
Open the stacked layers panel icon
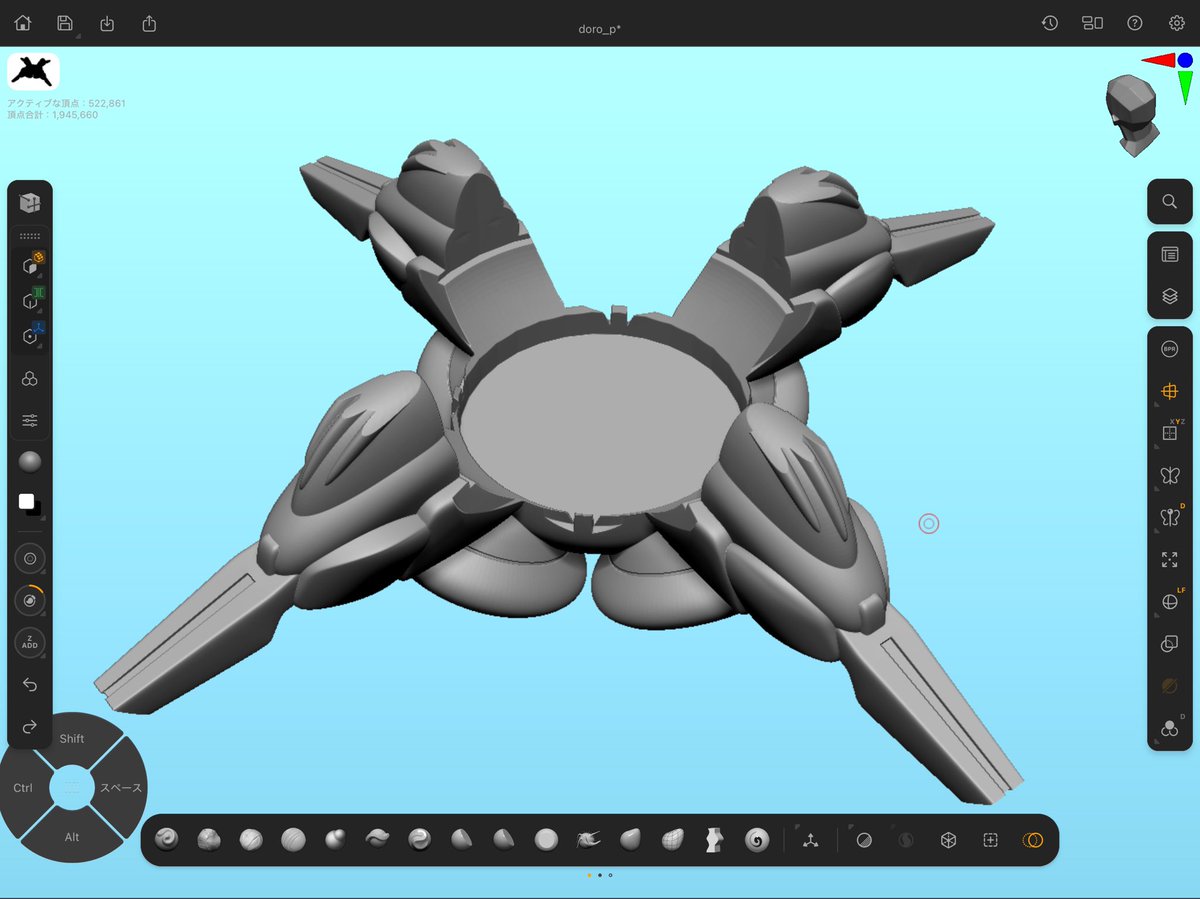[x=1169, y=297]
